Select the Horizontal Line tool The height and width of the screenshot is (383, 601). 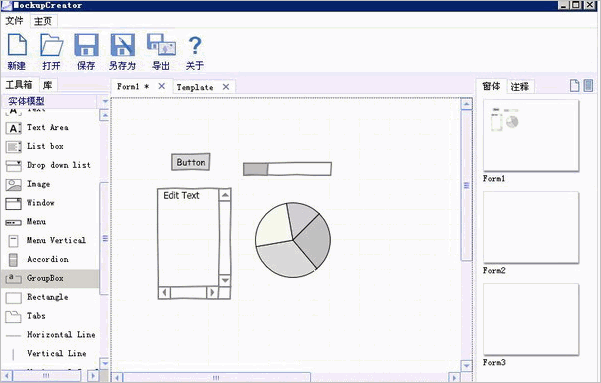[x=50, y=335]
